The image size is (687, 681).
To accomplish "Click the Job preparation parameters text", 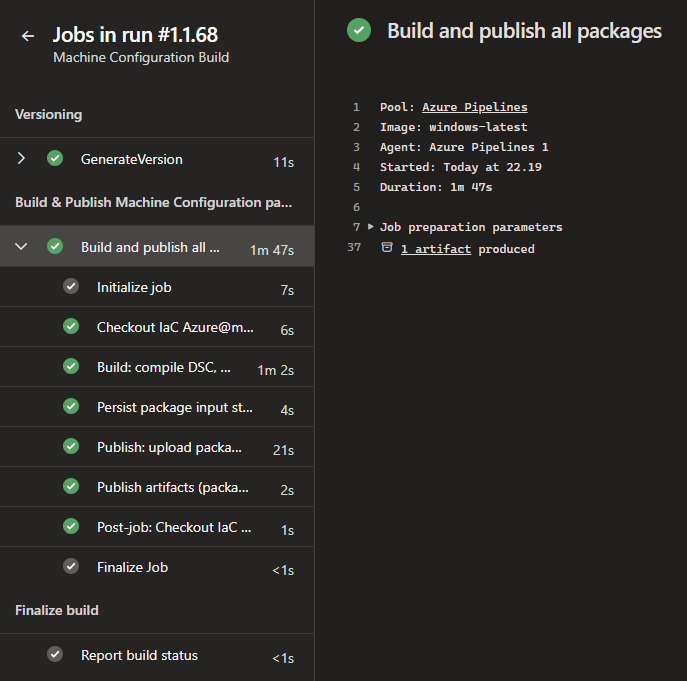I will (471, 227).
